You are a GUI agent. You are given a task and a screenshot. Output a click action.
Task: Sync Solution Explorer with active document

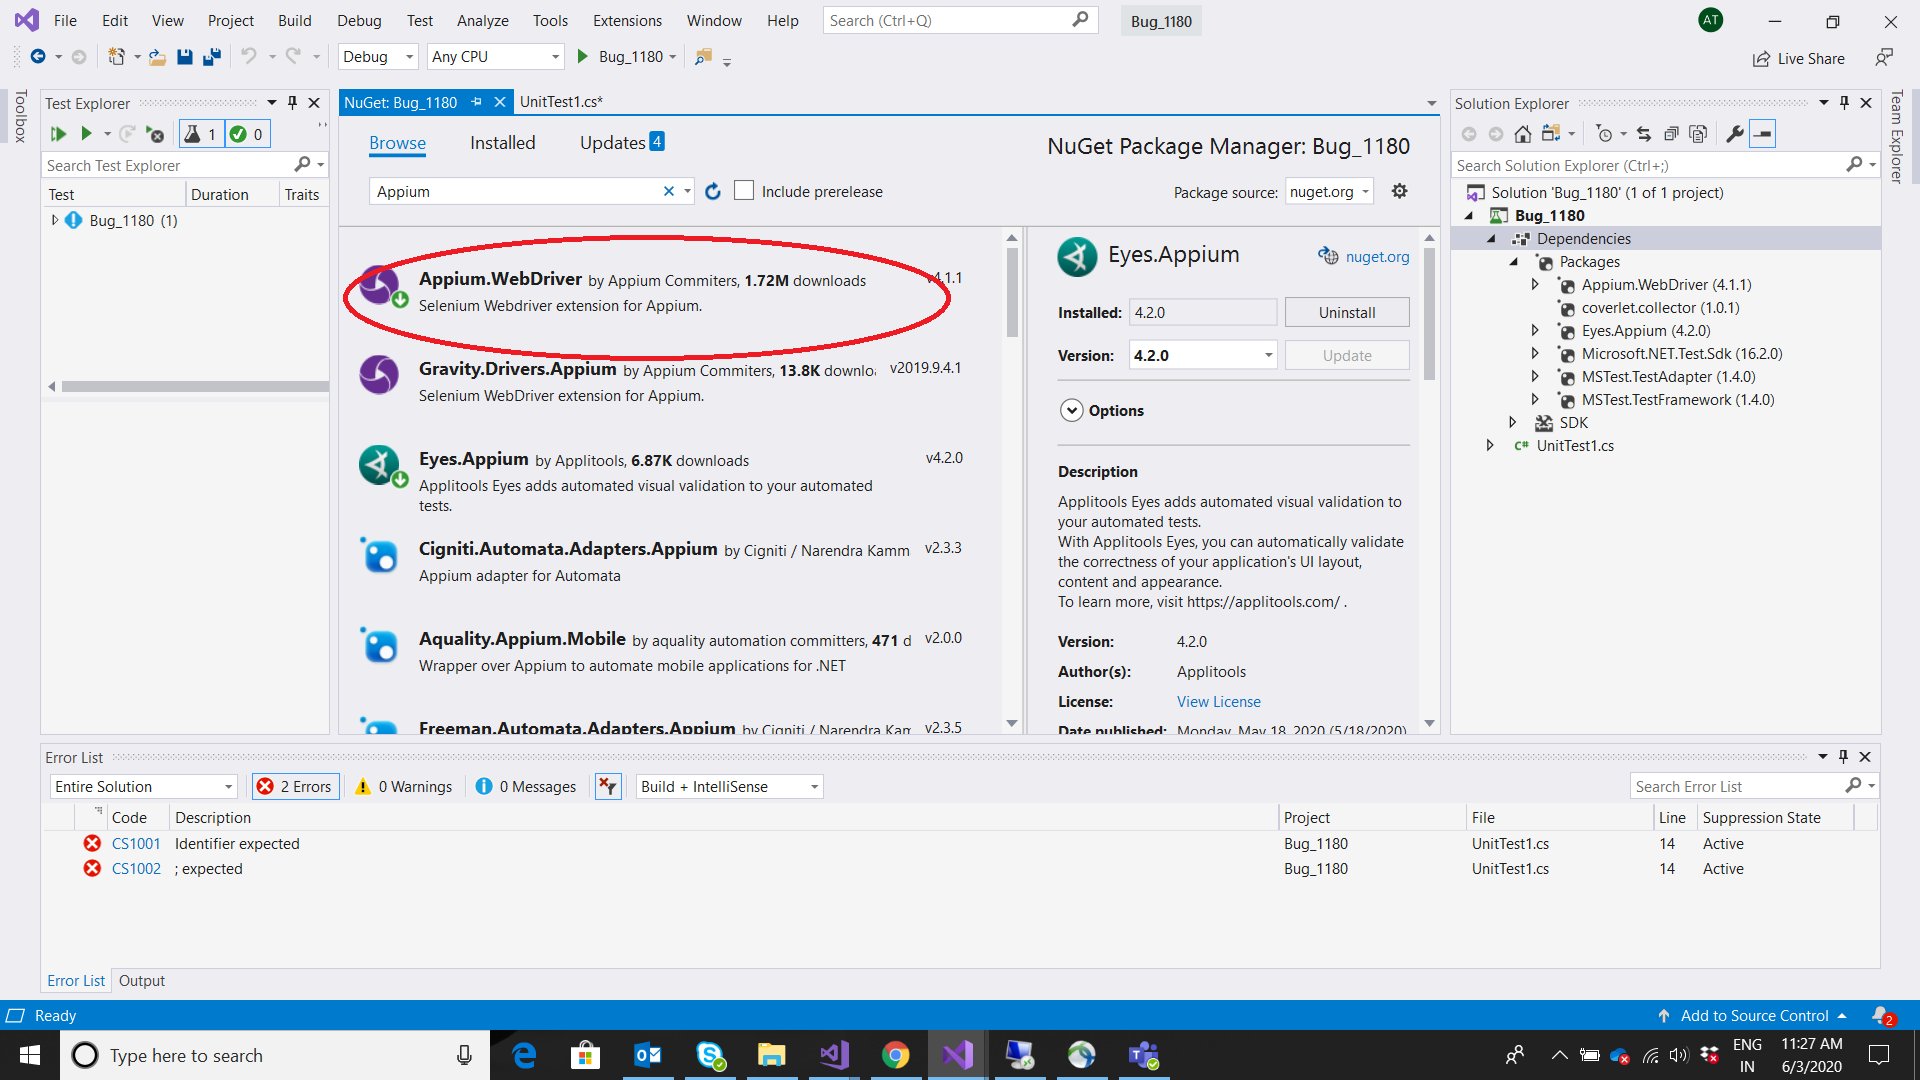point(1643,133)
